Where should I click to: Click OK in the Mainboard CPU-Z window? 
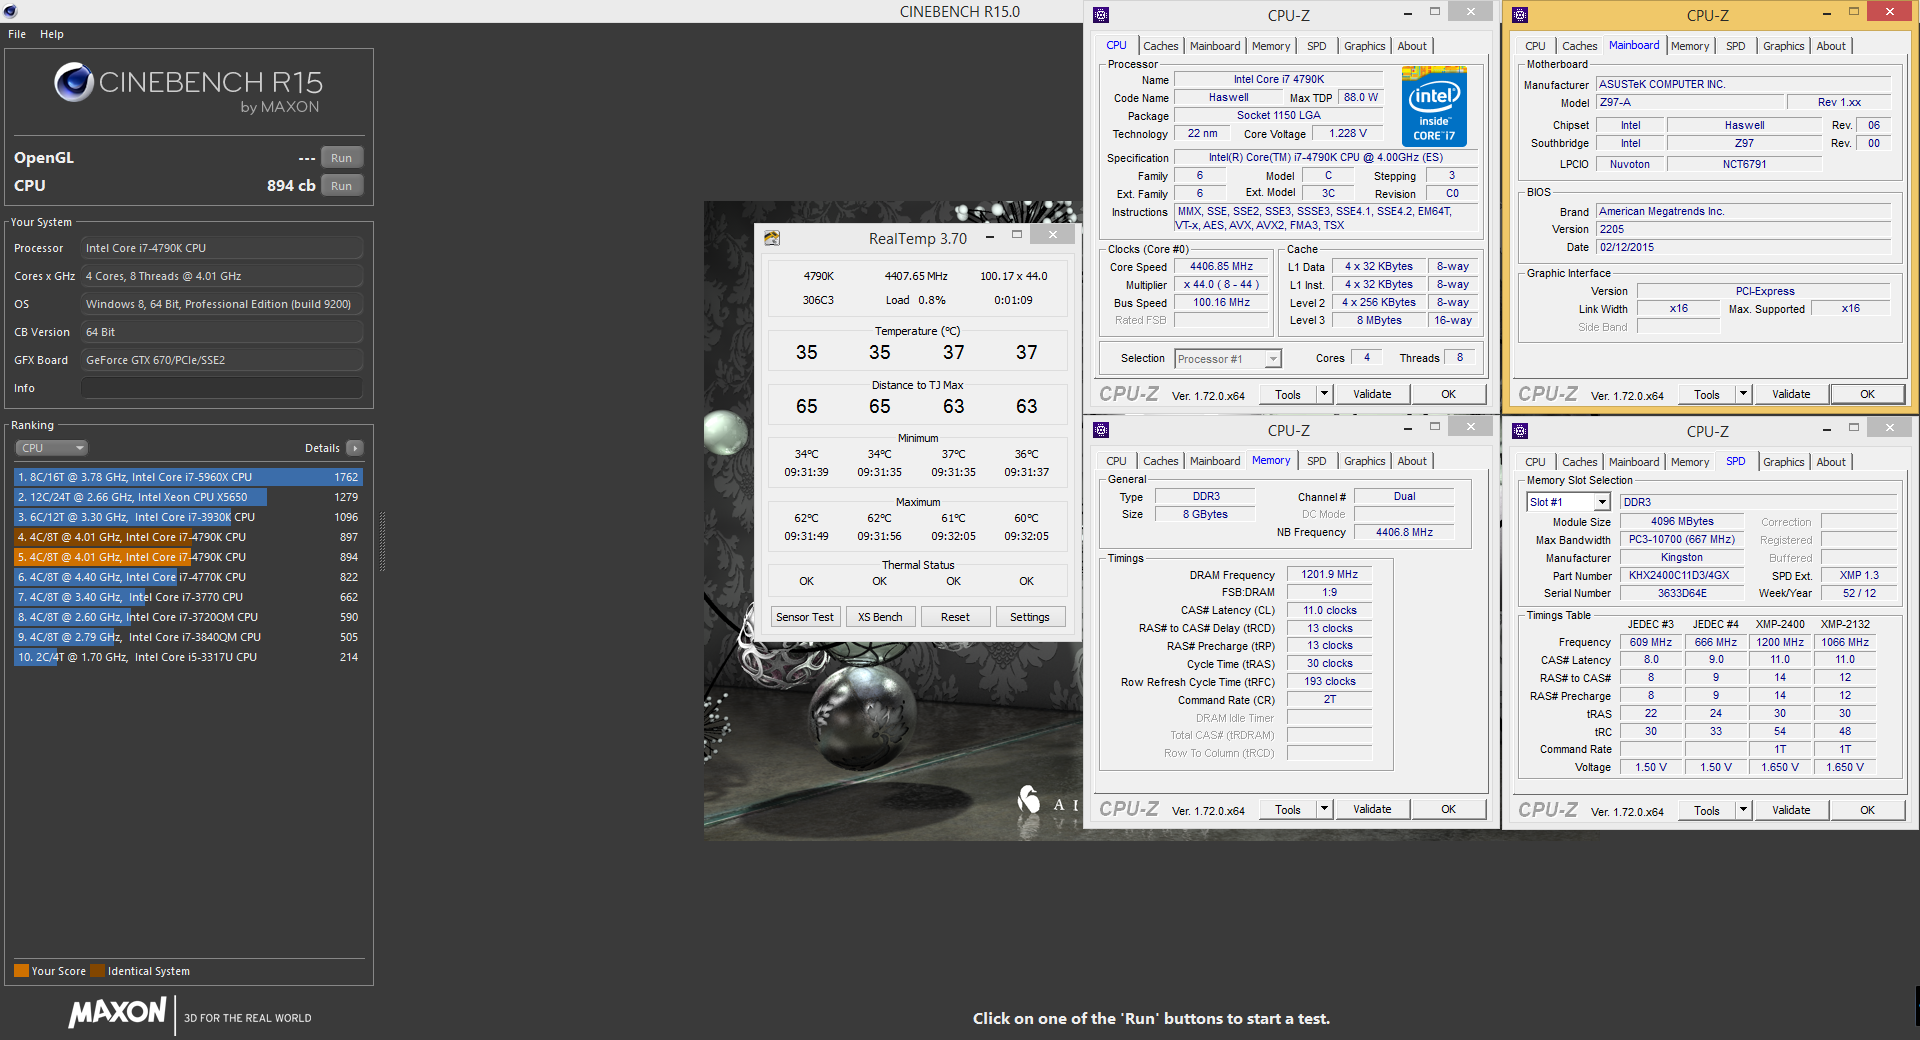[1867, 394]
